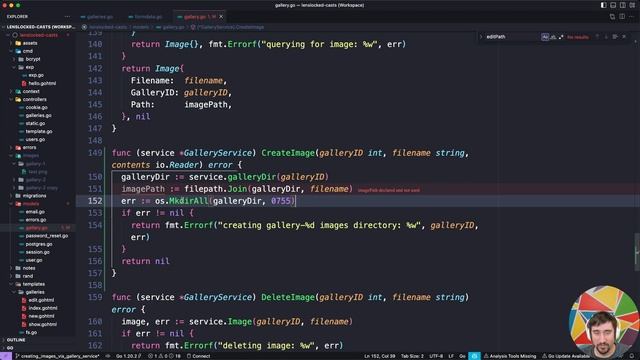The height and width of the screenshot is (360, 640).
Task: Click Connect in the status bar
Action: click(x=198, y=356)
